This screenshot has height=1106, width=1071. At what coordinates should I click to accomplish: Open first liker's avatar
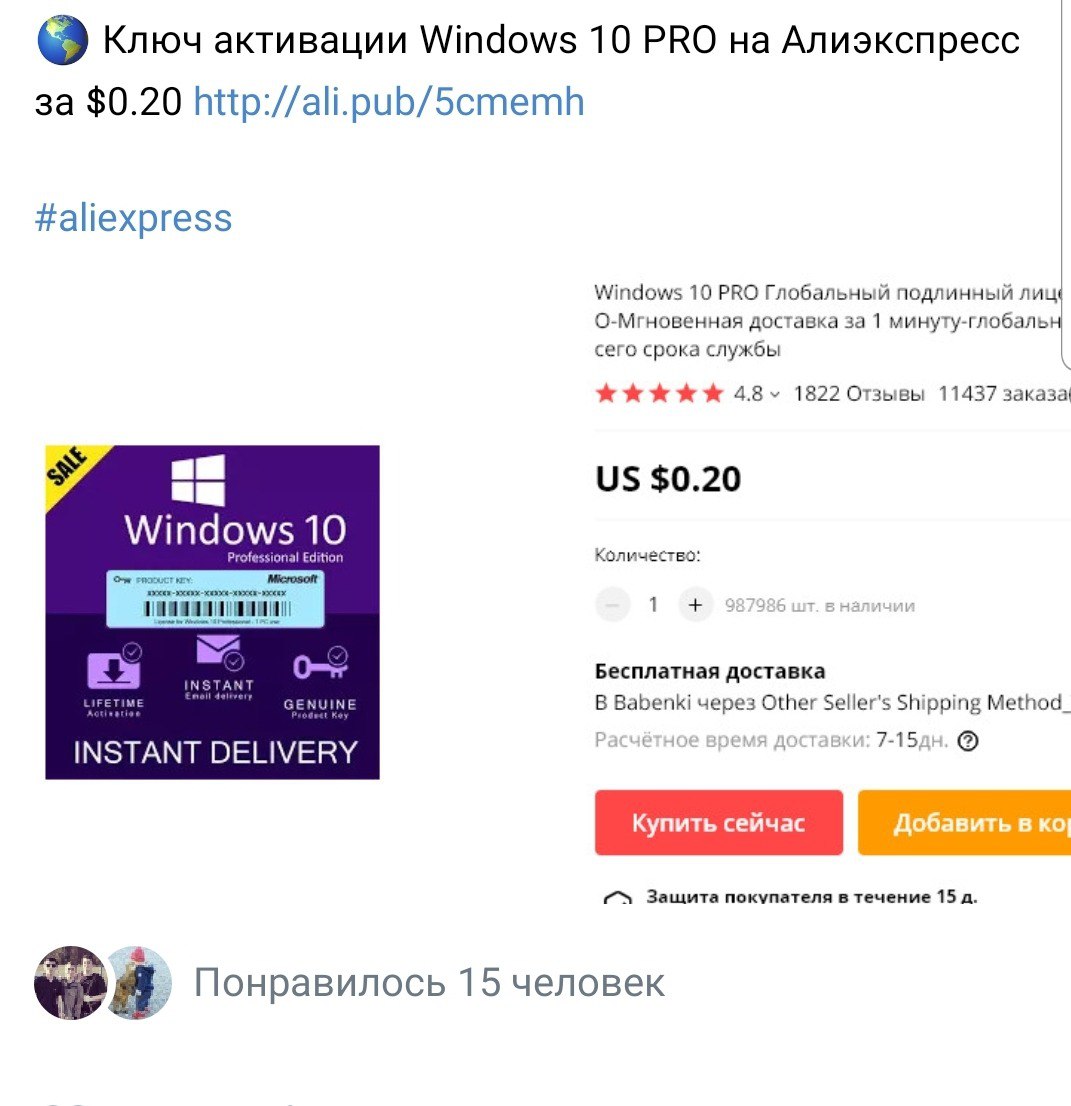[70, 983]
